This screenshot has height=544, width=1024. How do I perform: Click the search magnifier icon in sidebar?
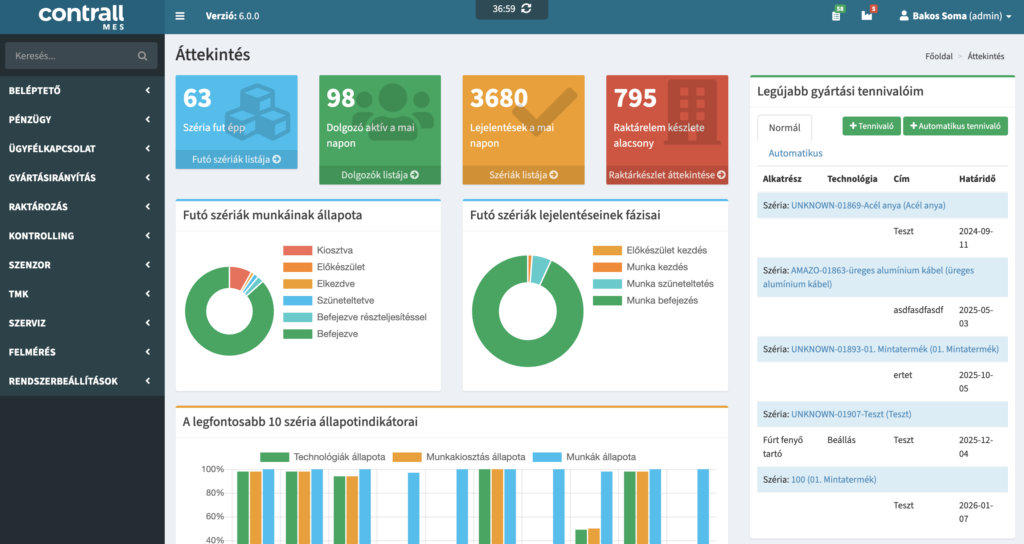pyautogui.click(x=143, y=57)
